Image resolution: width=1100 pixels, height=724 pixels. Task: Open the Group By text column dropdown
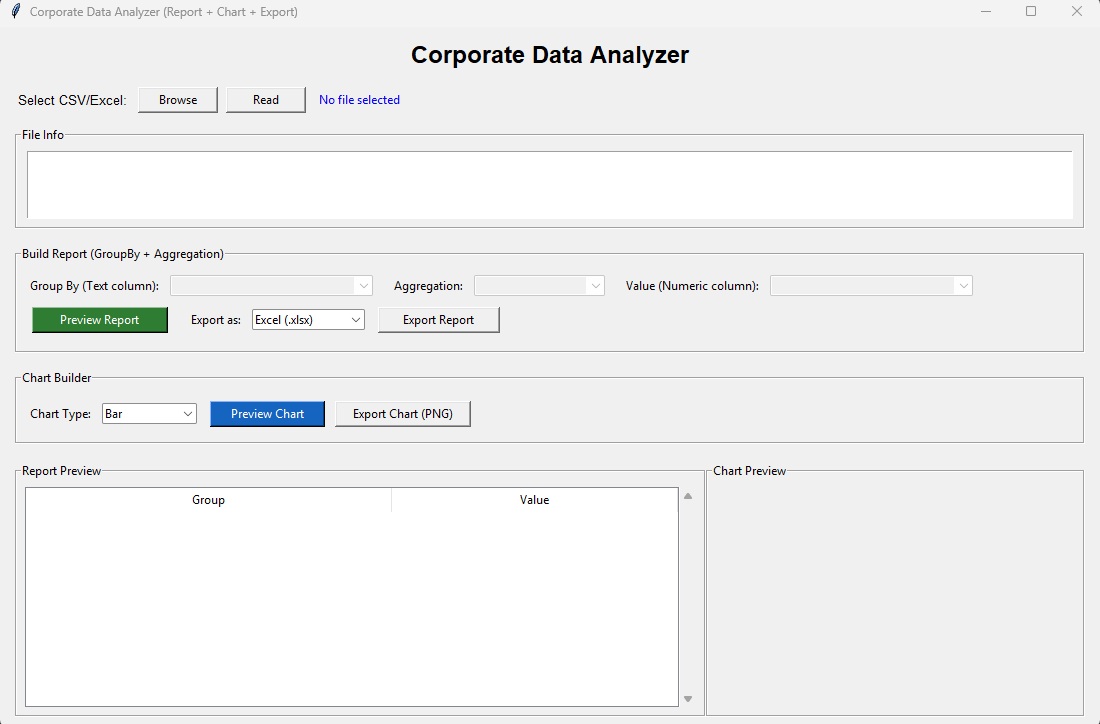tap(271, 286)
